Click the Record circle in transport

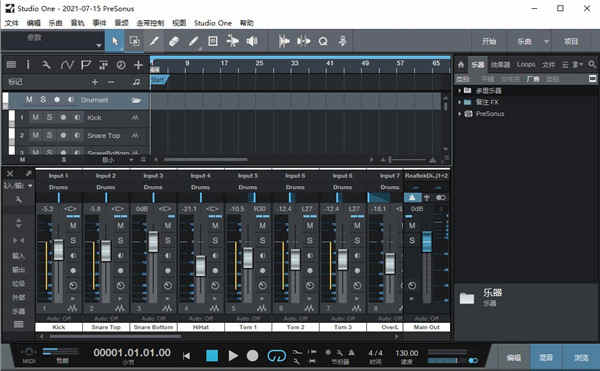[x=253, y=356]
